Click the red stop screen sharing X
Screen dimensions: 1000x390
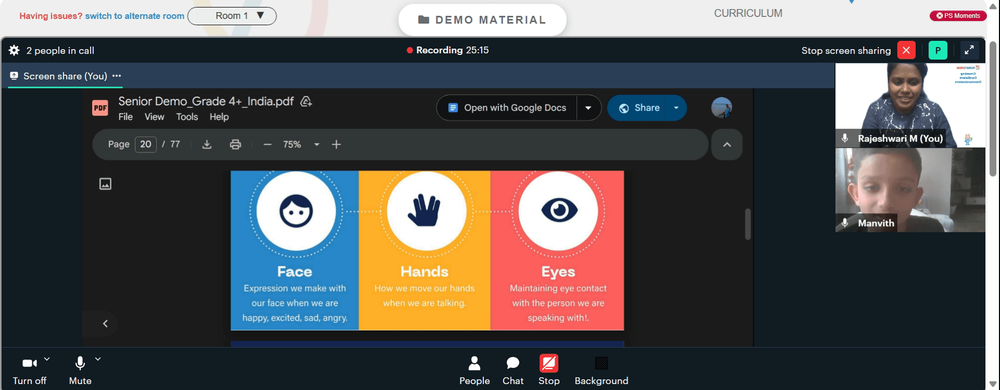[906, 50]
